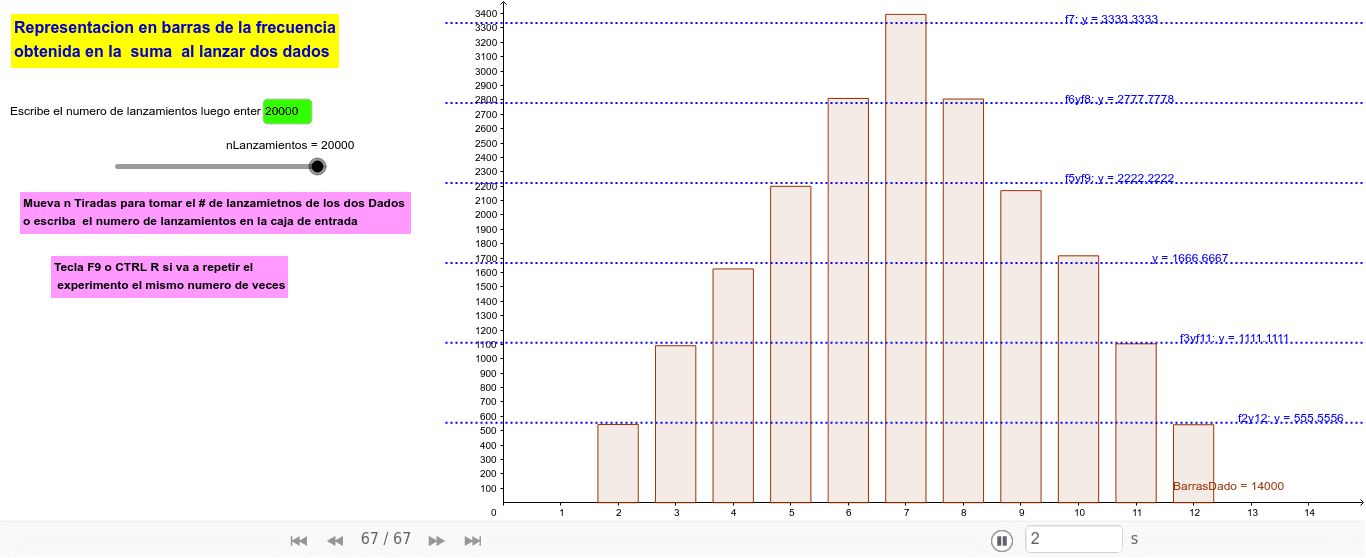The width and height of the screenshot is (1366, 558).
Task: Select the bar for sum 4
Action: (733, 385)
